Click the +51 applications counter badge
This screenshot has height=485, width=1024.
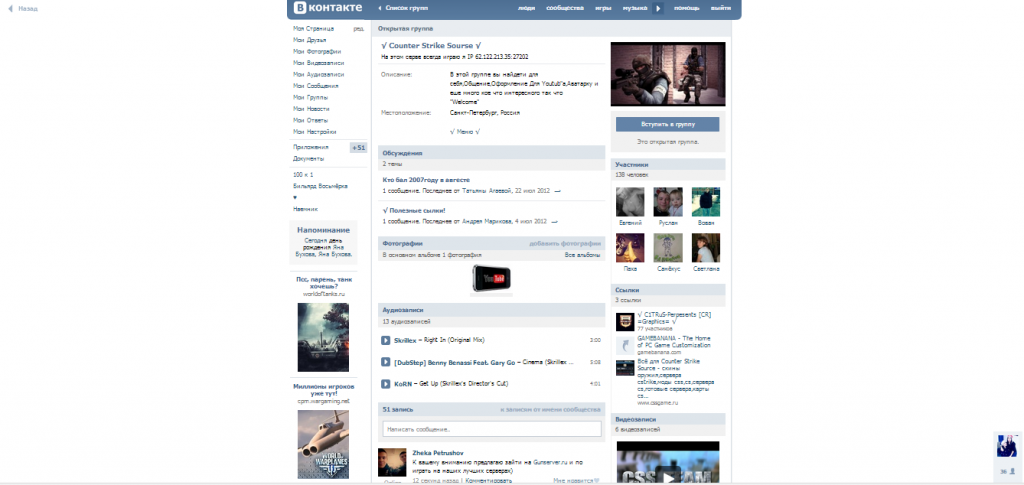pos(358,147)
